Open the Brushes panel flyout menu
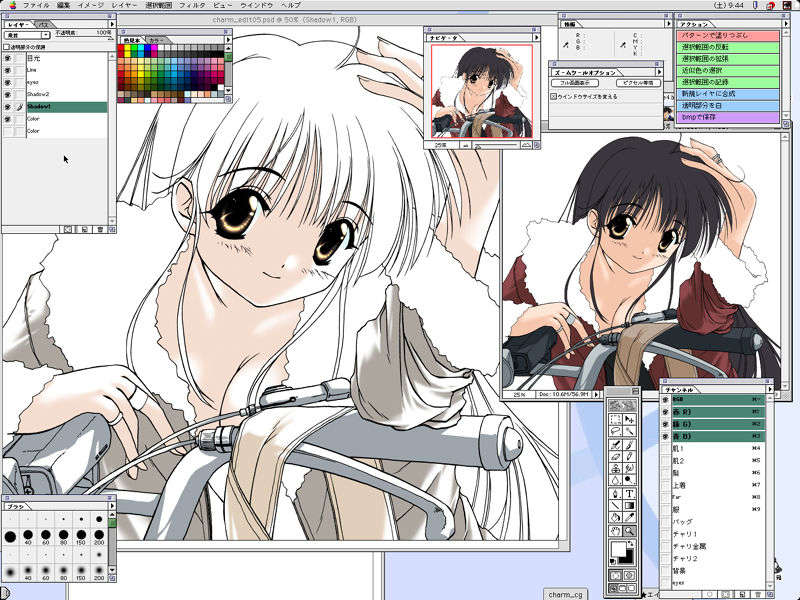 pyautogui.click(x=112, y=506)
